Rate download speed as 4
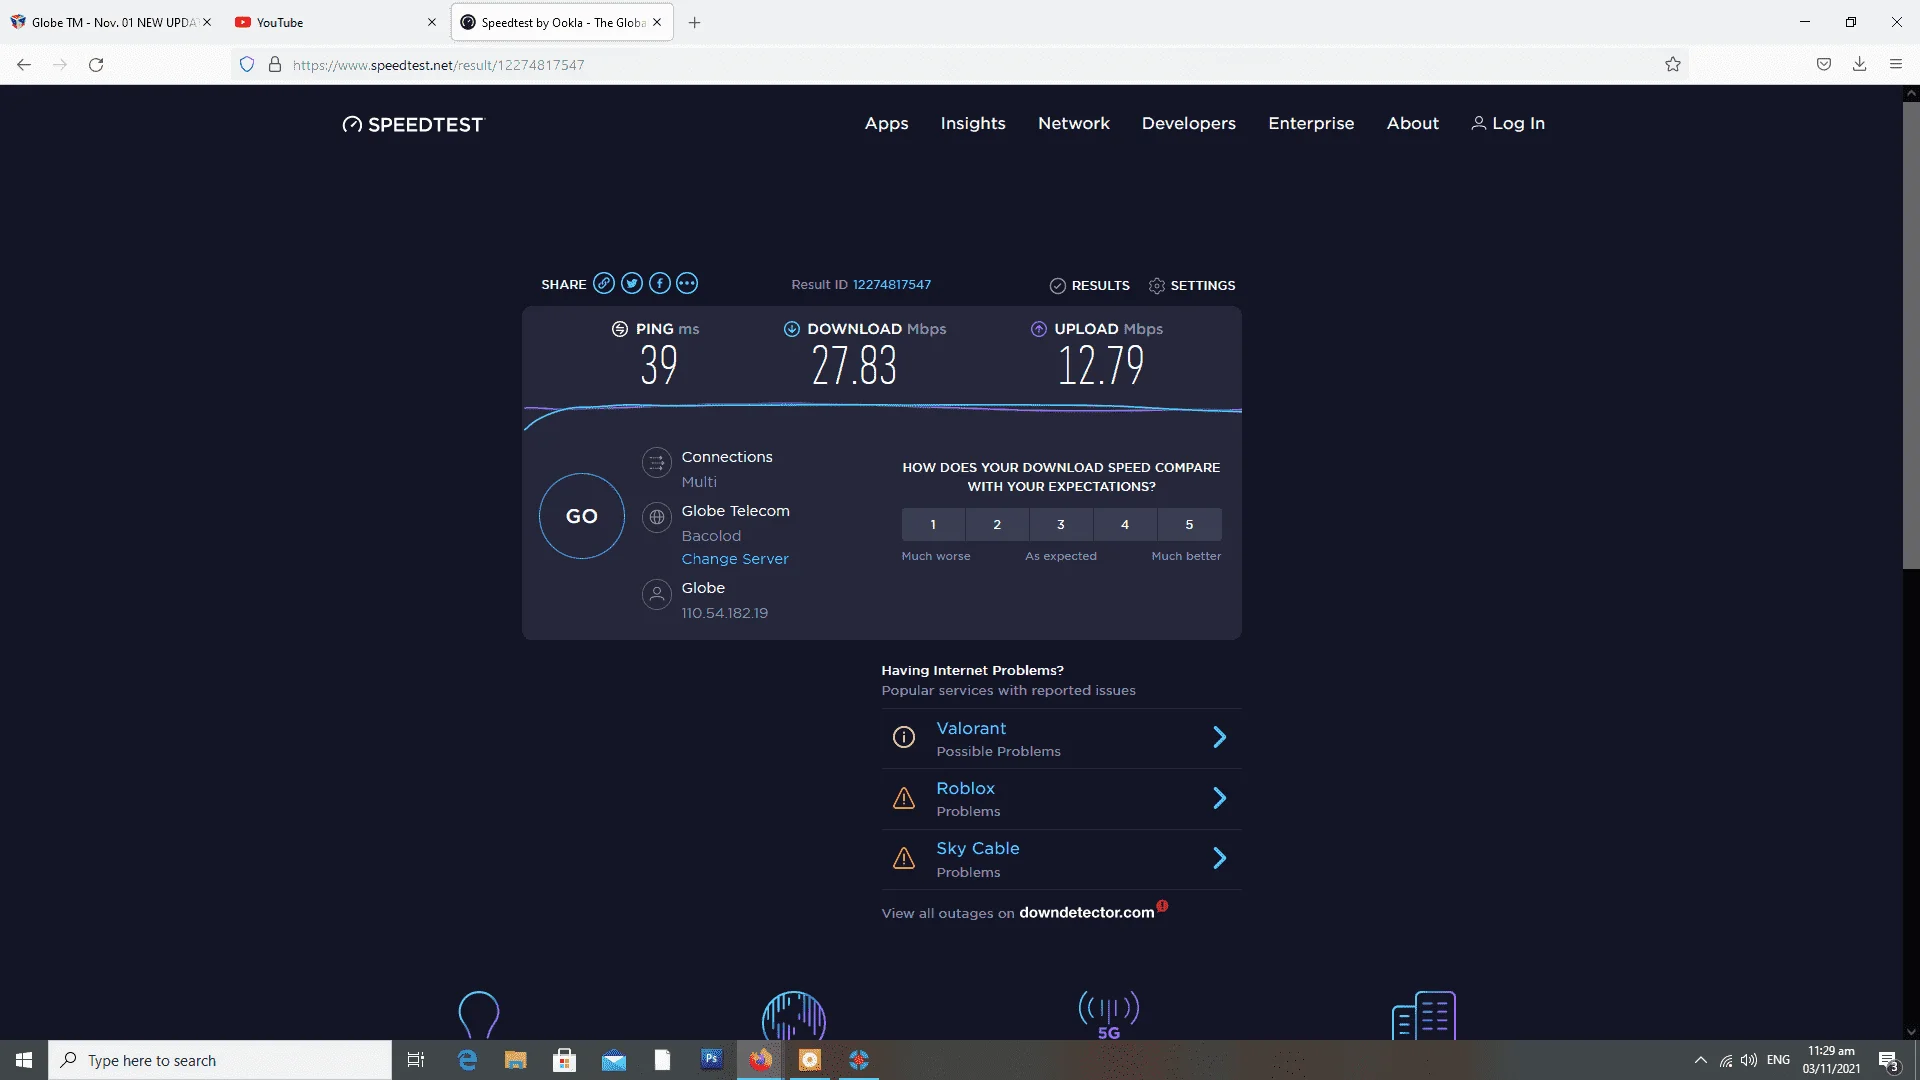The image size is (1920, 1080). pos(1125,524)
